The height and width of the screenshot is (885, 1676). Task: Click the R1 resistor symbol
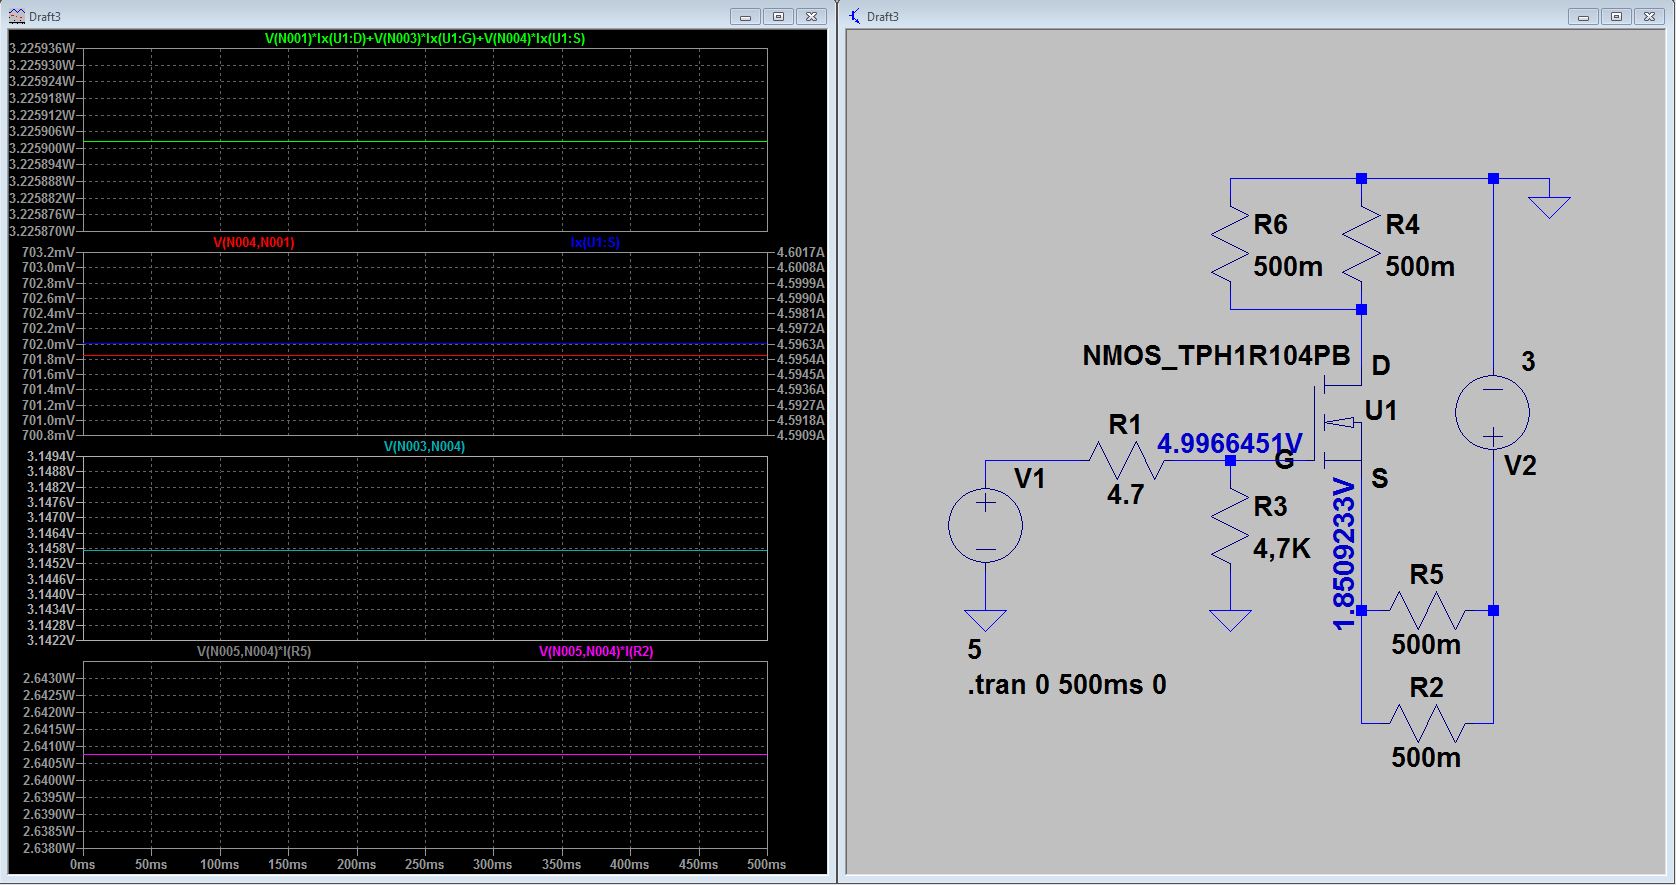click(x=1126, y=461)
